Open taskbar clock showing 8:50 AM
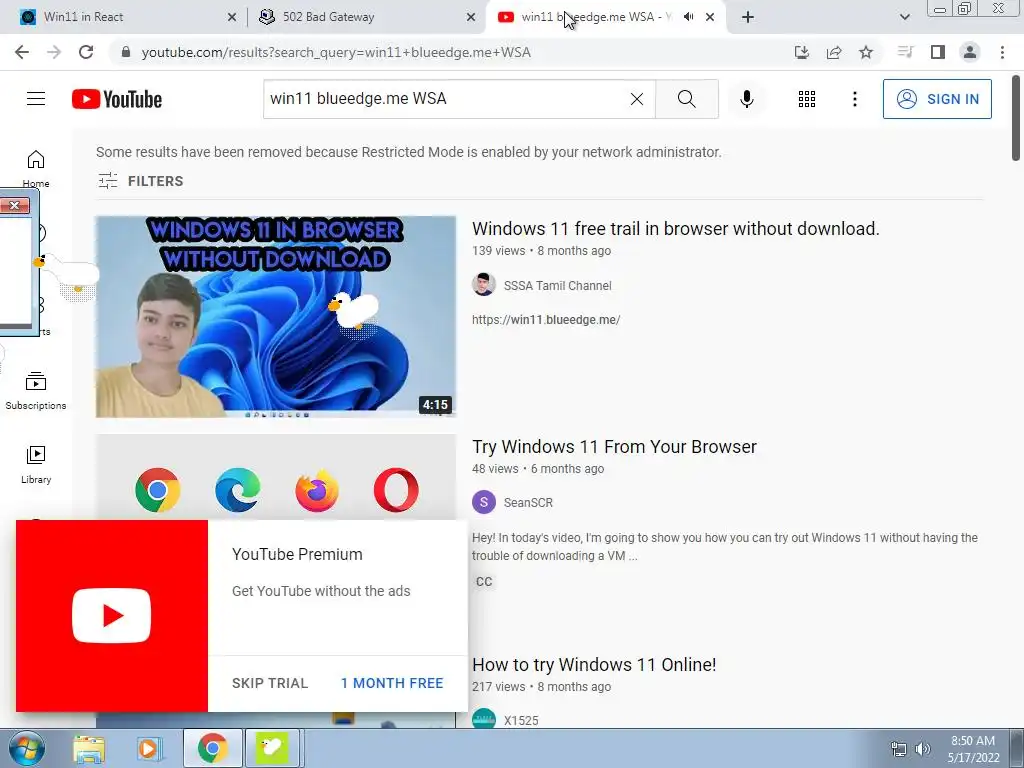The image size is (1024, 768). point(973,749)
